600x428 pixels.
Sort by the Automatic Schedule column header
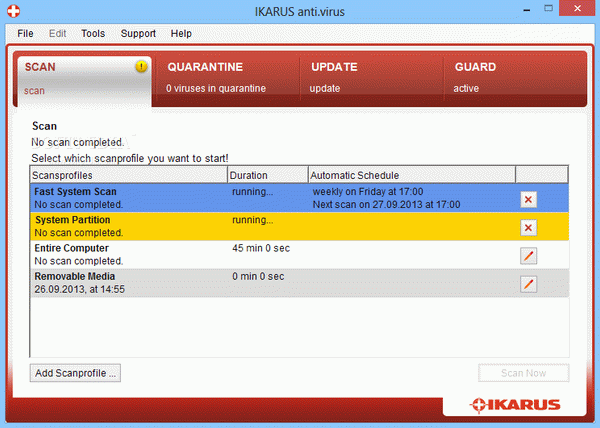[412, 175]
